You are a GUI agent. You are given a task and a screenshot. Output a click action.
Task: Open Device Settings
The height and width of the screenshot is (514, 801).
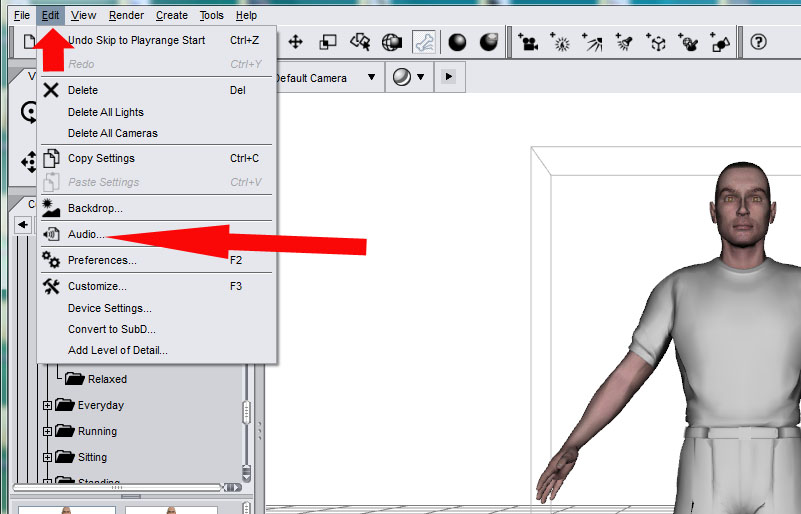pos(157,309)
